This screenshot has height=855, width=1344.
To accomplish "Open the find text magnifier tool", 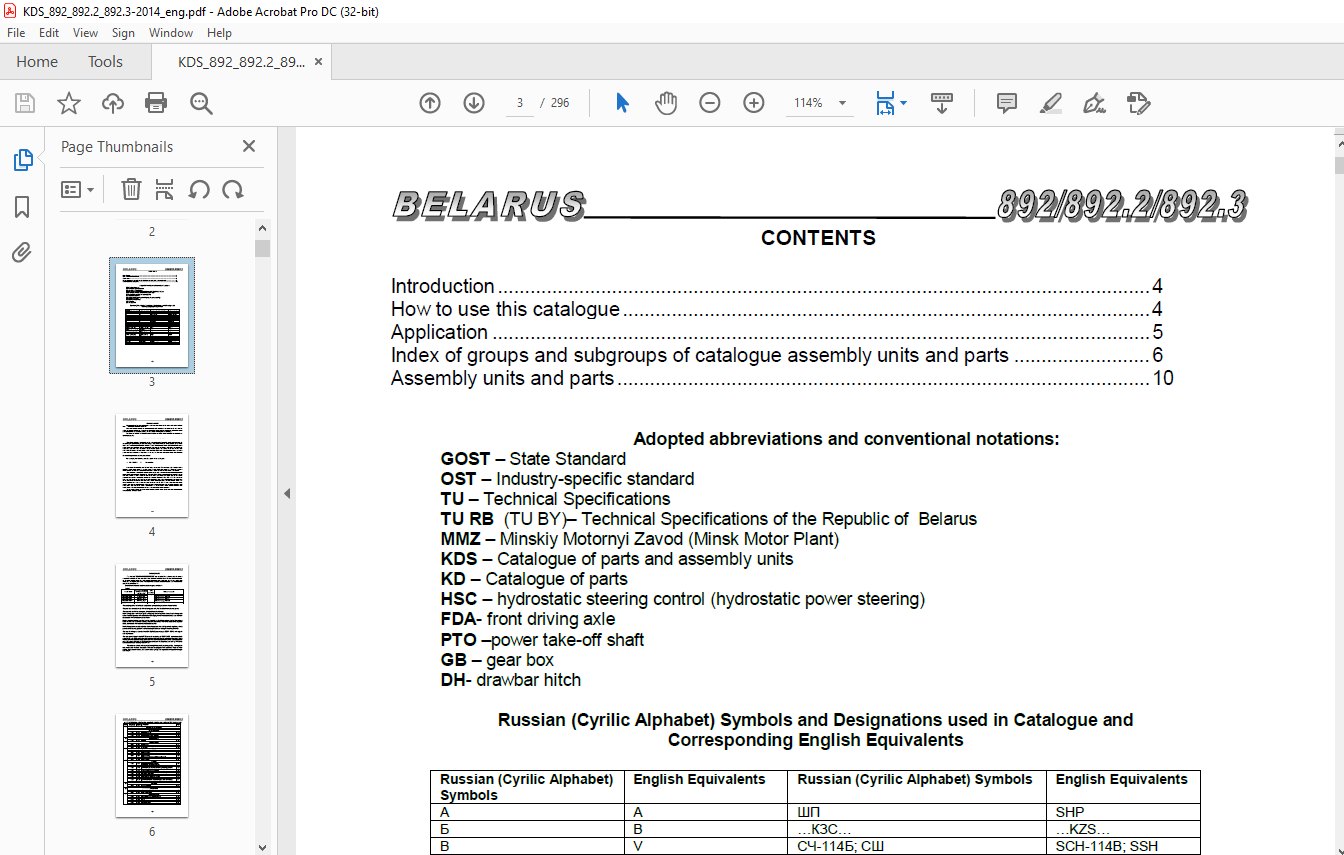I will [x=201, y=103].
